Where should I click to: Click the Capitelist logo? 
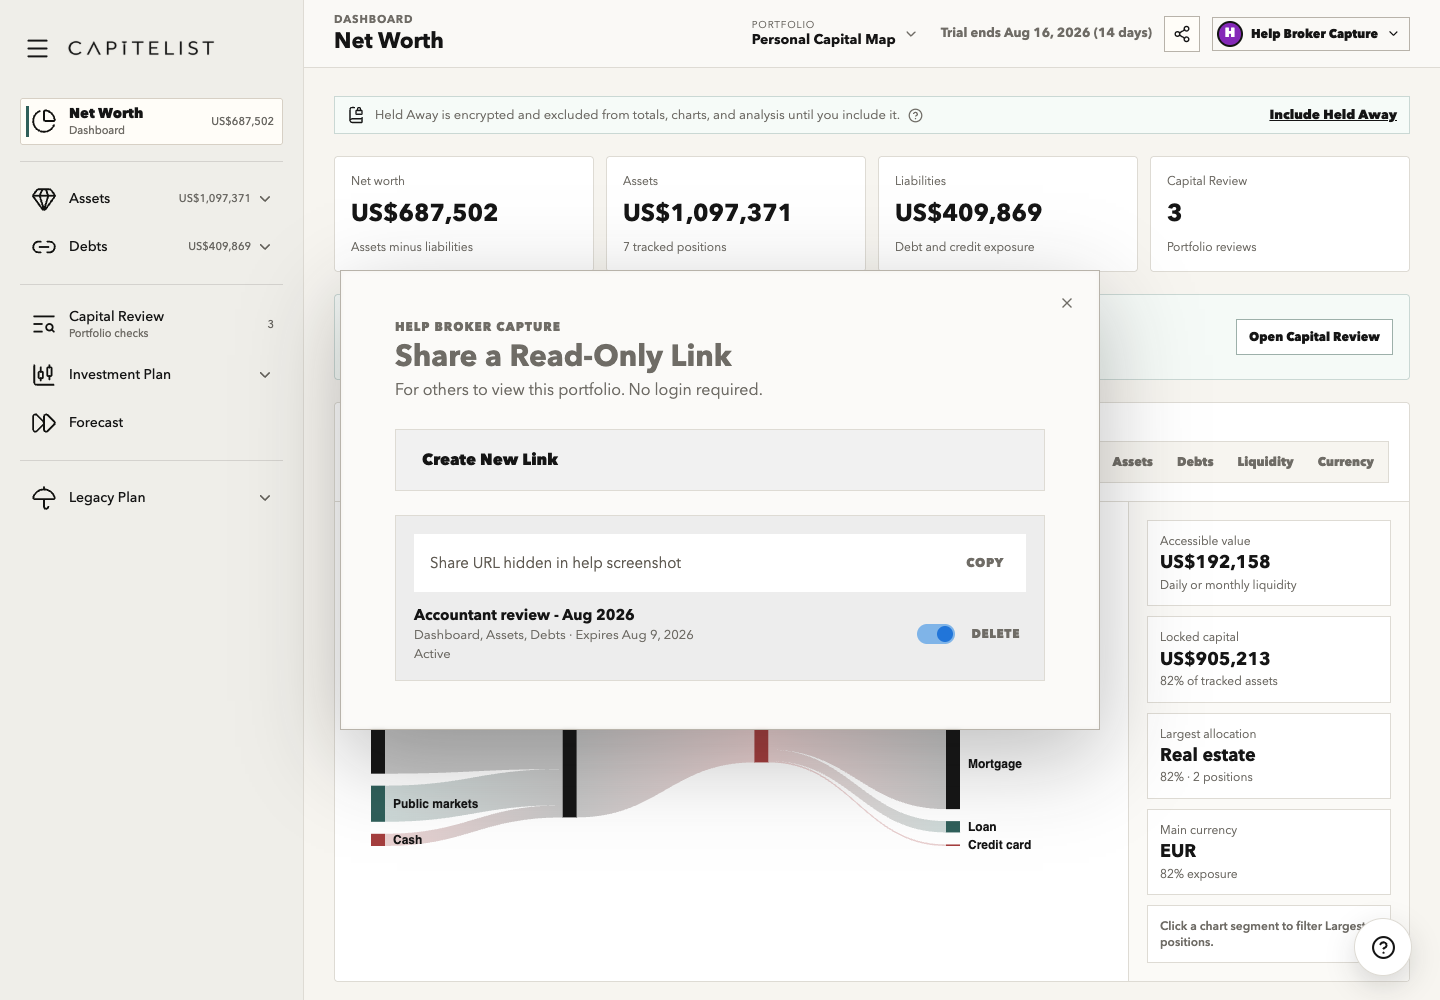pyautogui.click(x=141, y=48)
